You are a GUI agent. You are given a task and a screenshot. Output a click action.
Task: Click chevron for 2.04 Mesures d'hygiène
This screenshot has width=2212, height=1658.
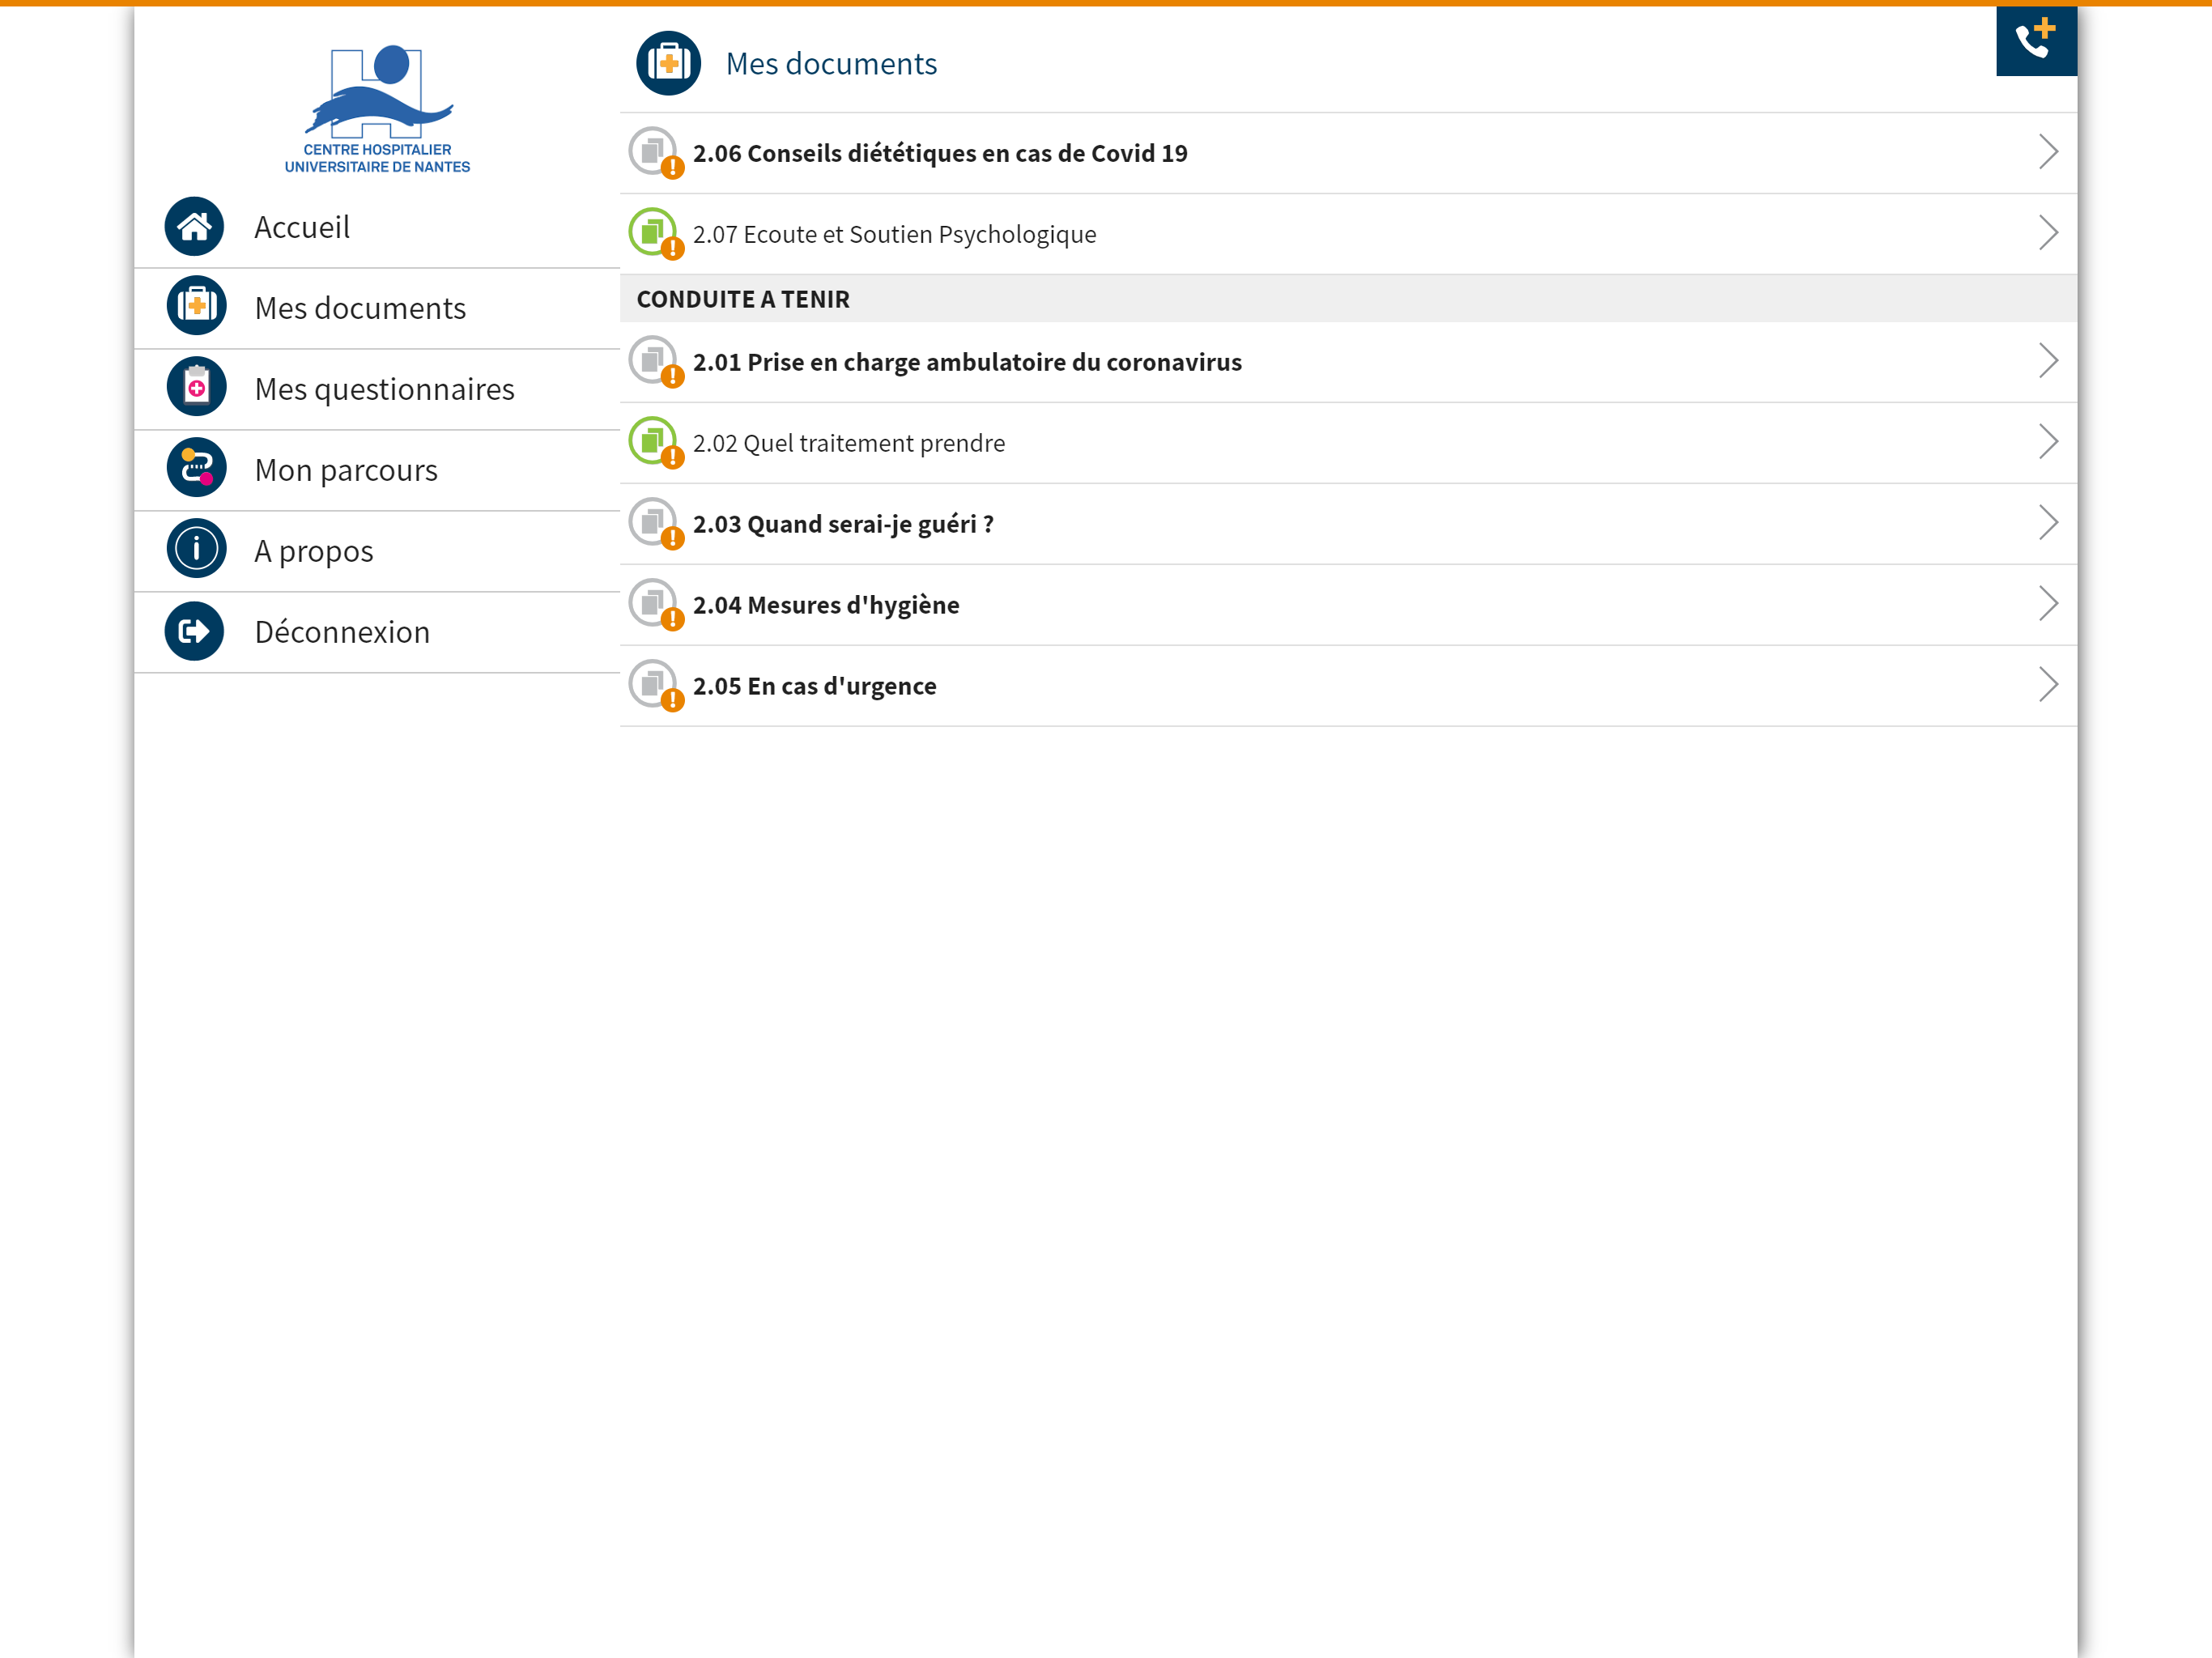[2047, 604]
